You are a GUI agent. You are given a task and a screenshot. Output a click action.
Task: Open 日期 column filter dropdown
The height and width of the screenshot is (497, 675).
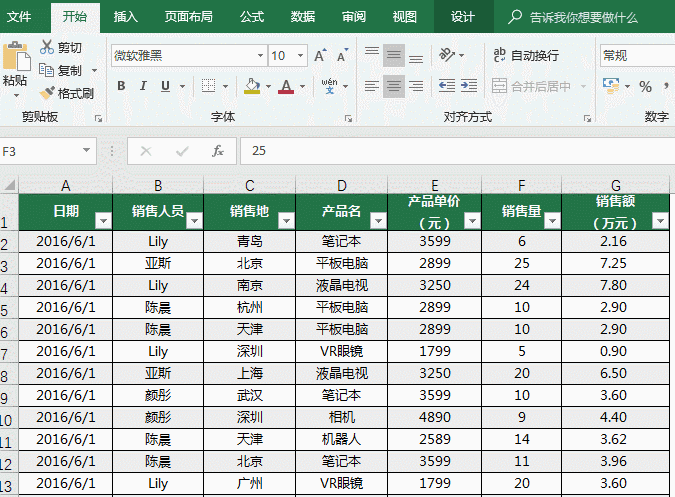coord(103,221)
